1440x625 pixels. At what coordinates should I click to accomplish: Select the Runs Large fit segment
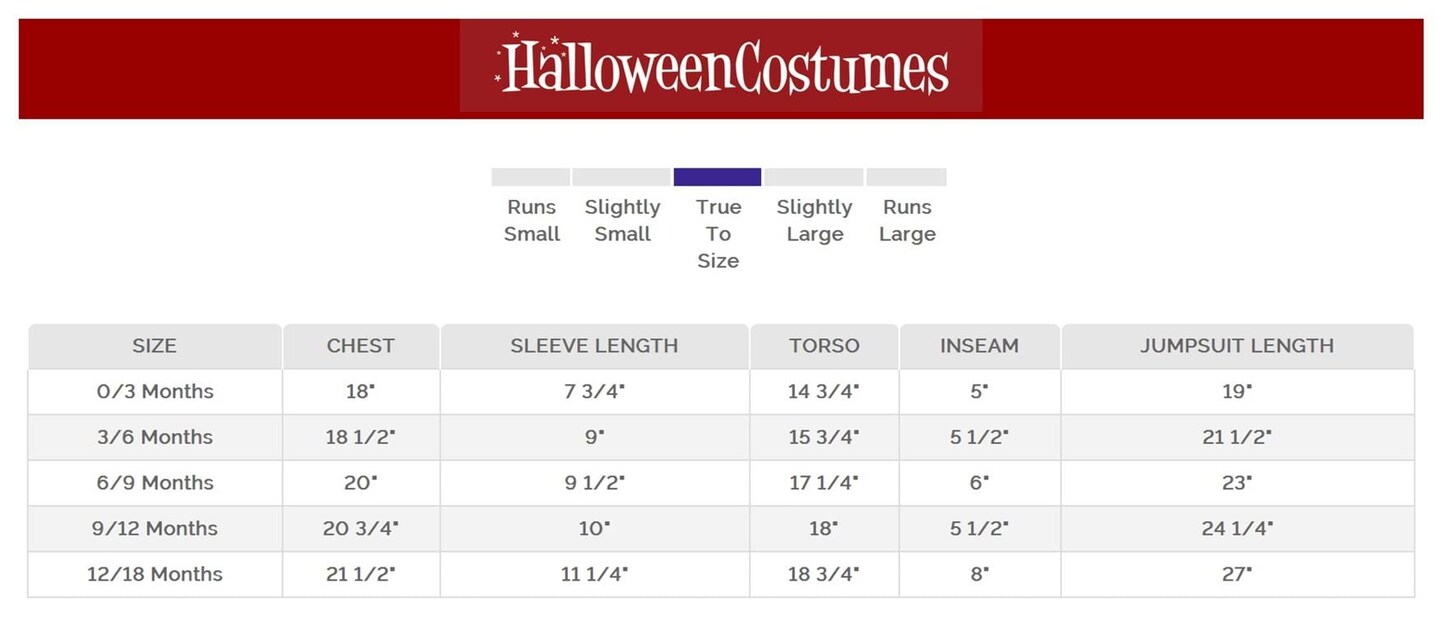[x=906, y=177]
